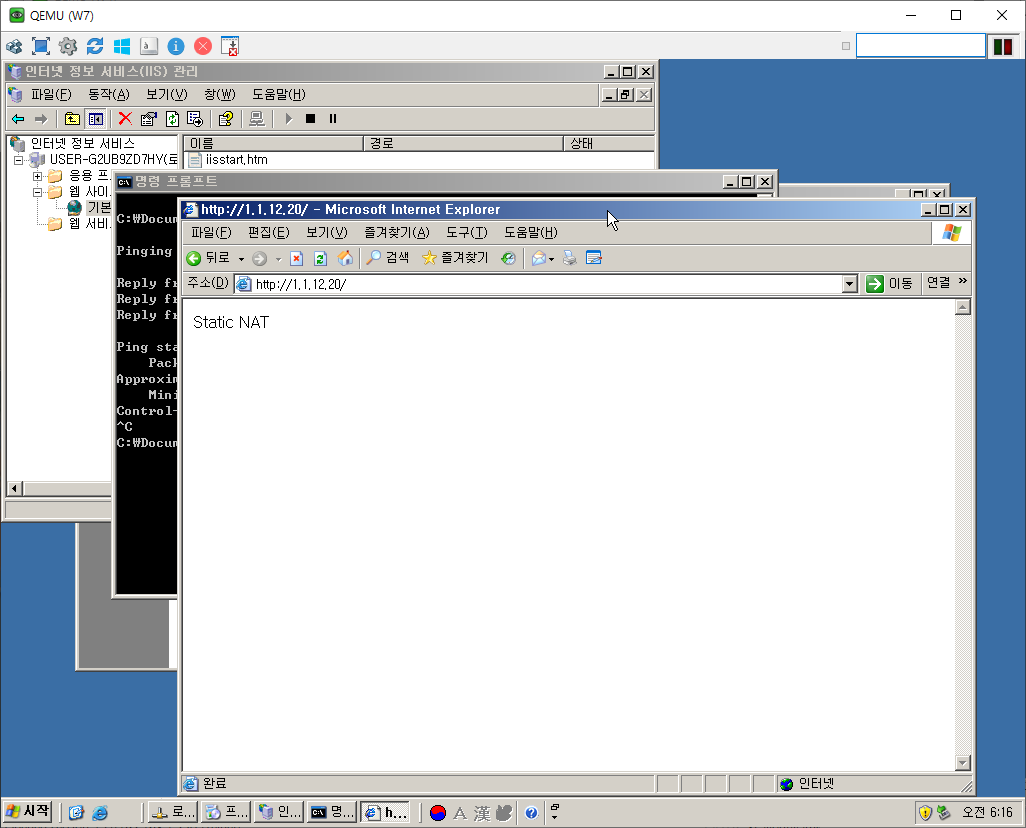Open the 동작(A) menu in IIS manager
Viewport: 1026px width, 828px height.
click(109, 94)
